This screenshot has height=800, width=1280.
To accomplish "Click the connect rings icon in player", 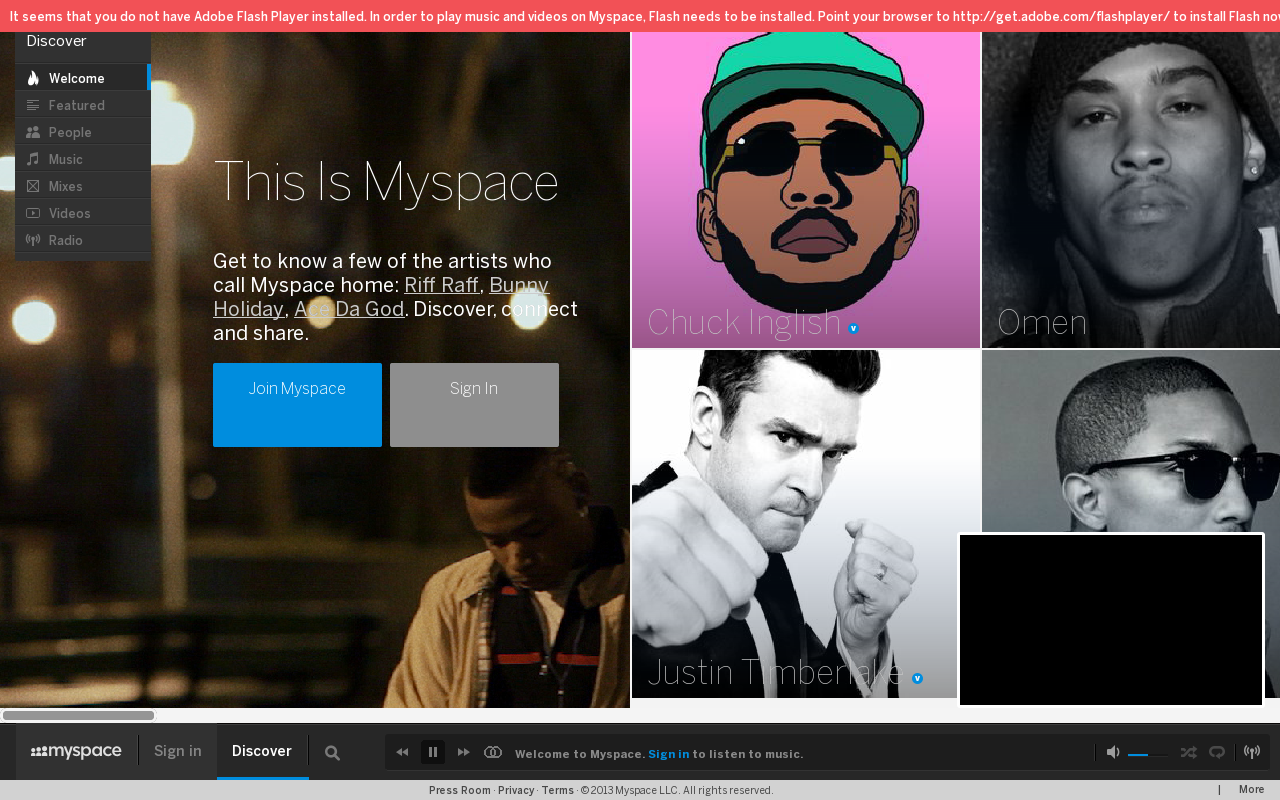I will click(x=493, y=752).
